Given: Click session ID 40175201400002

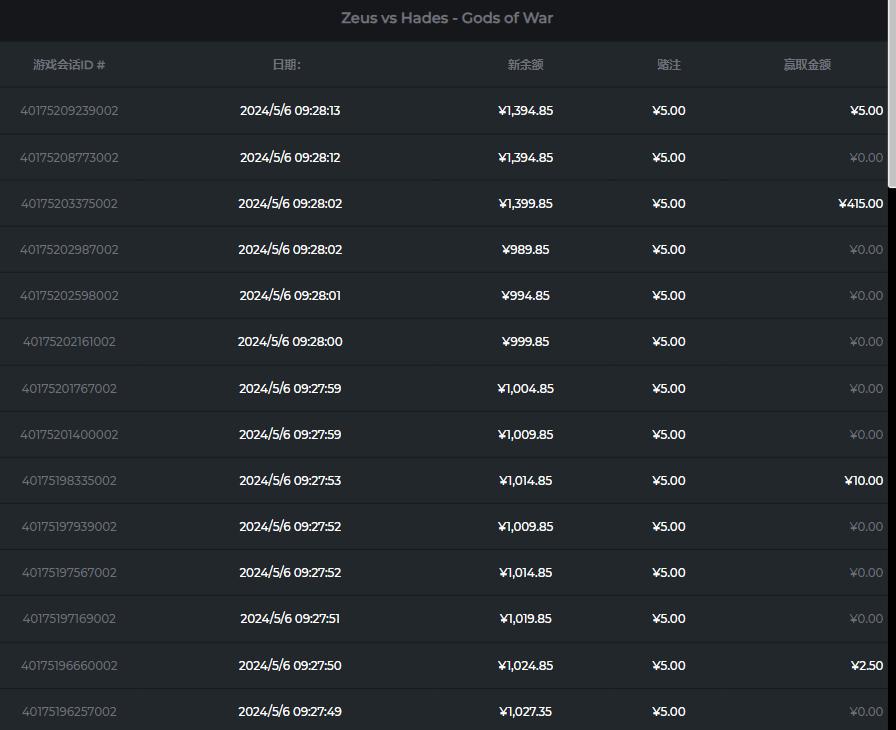Looking at the screenshot, I should coord(69,435).
